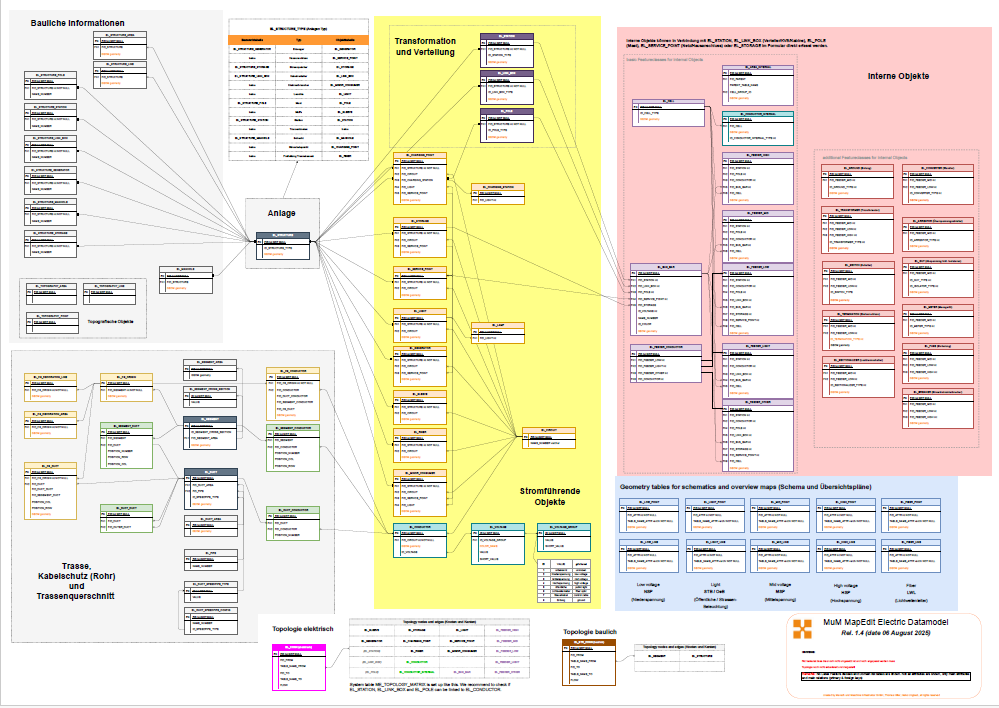The image size is (999, 708).
Task: Select the dark-header table inside Anlage box
Action: (283, 246)
